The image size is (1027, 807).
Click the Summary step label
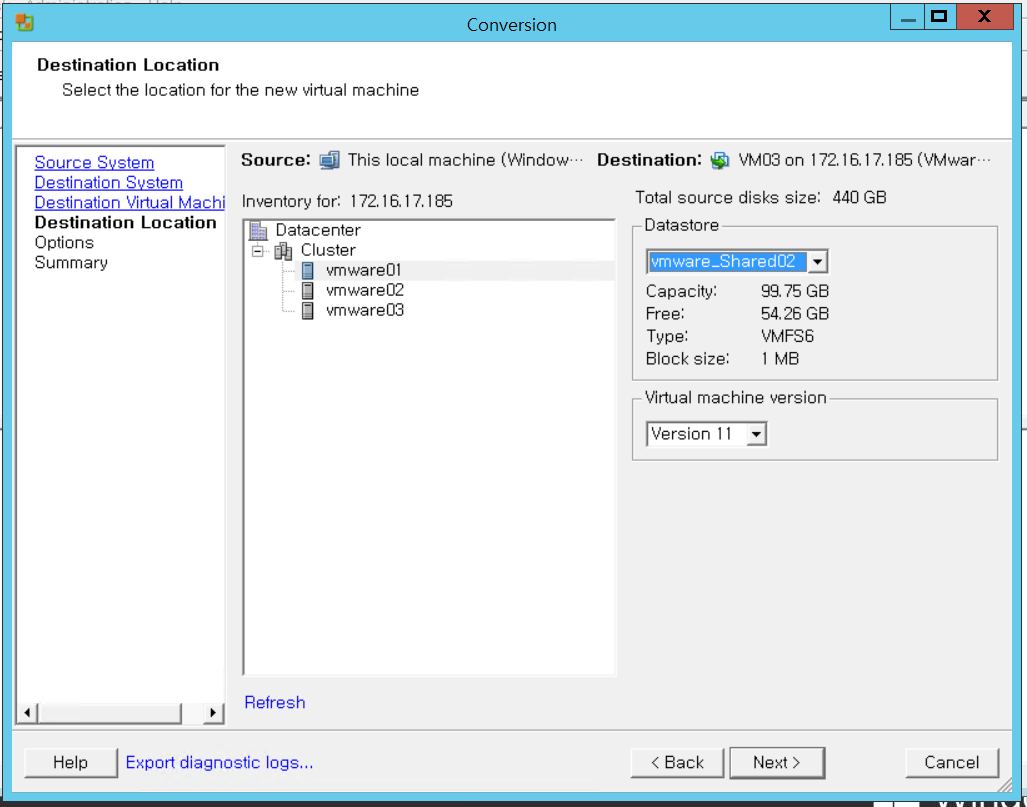pos(71,263)
